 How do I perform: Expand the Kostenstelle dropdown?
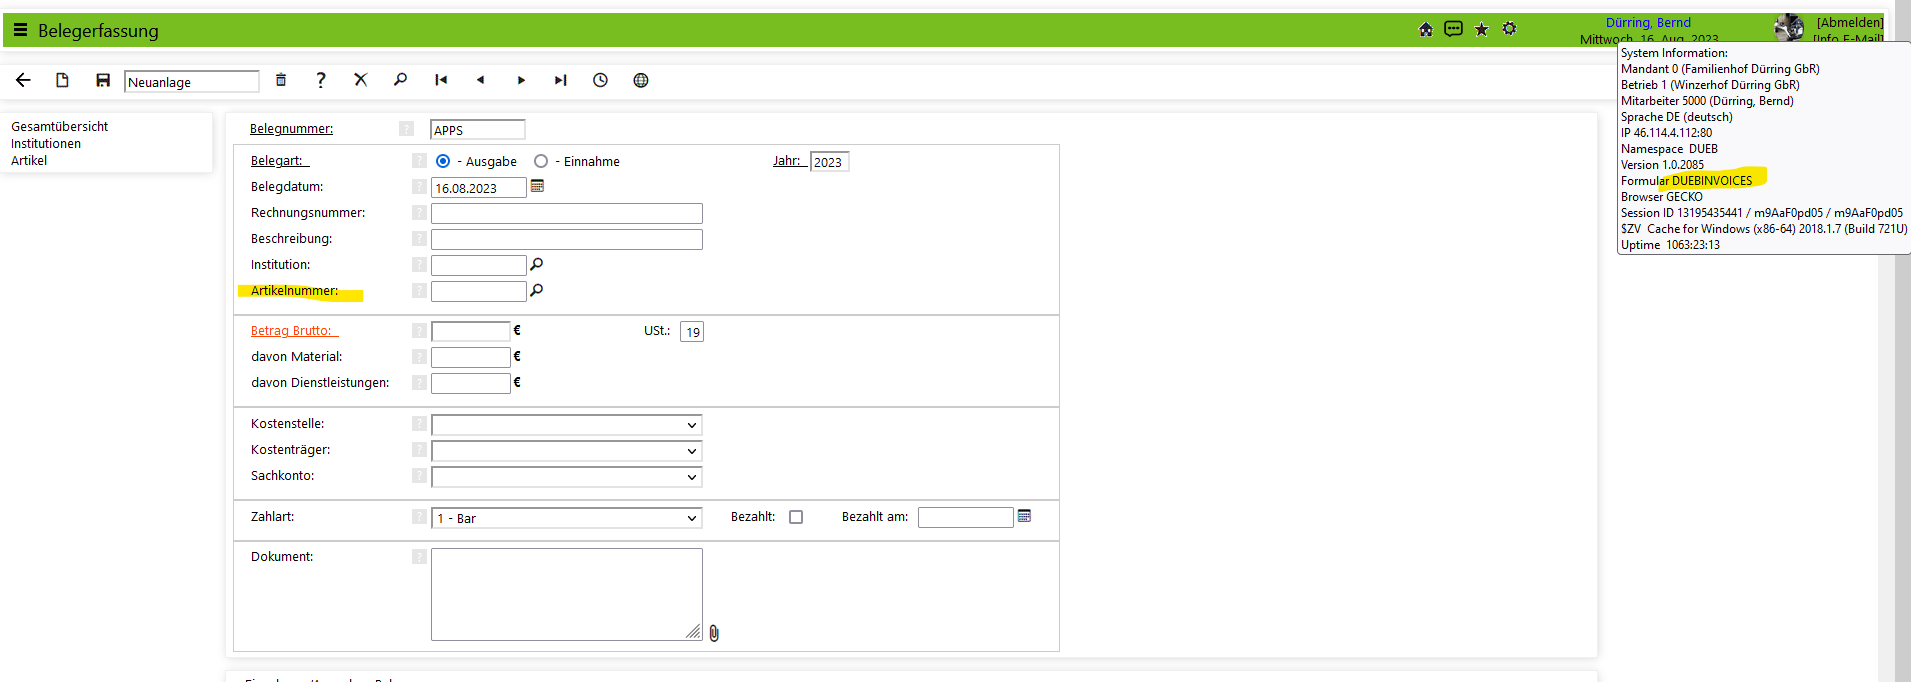tap(567, 425)
